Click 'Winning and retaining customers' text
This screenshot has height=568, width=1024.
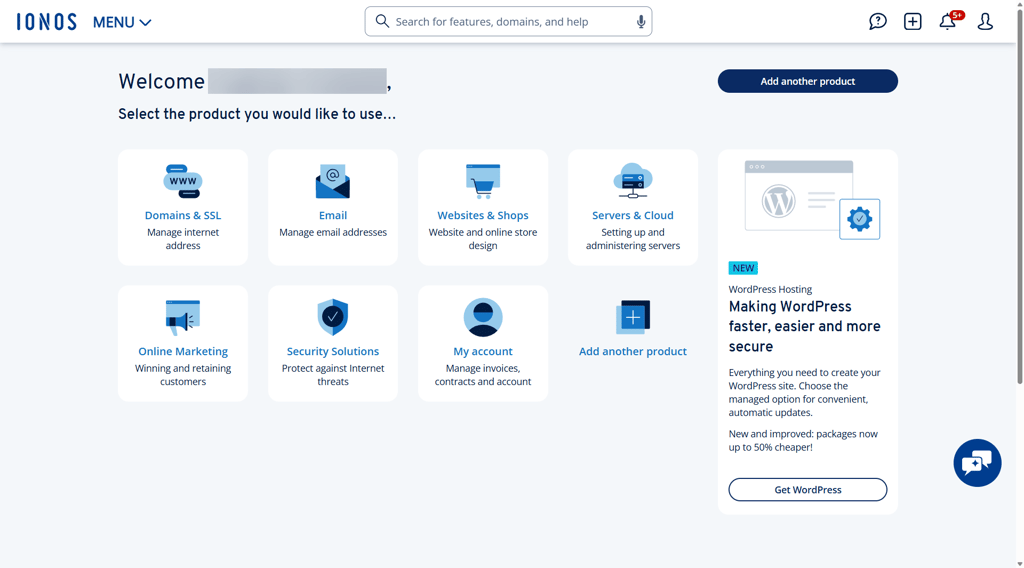(x=183, y=375)
